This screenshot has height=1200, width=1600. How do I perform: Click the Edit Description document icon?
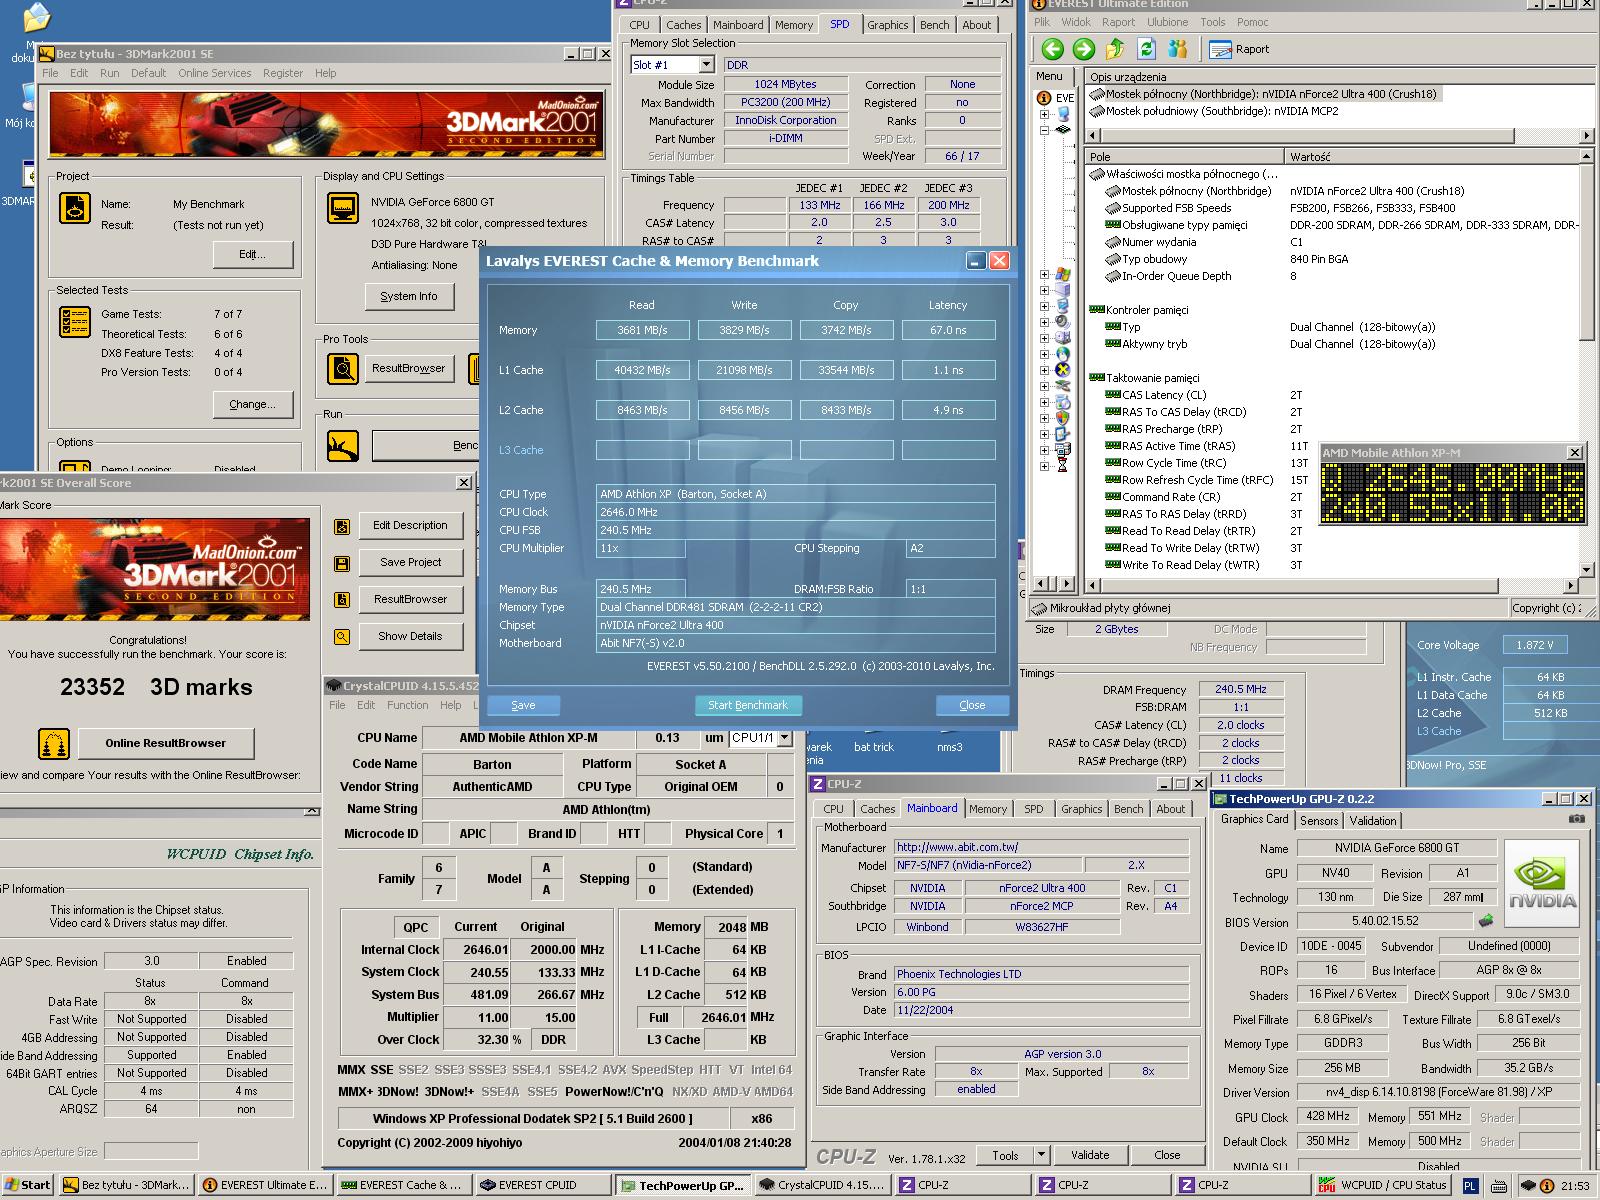pos(342,526)
